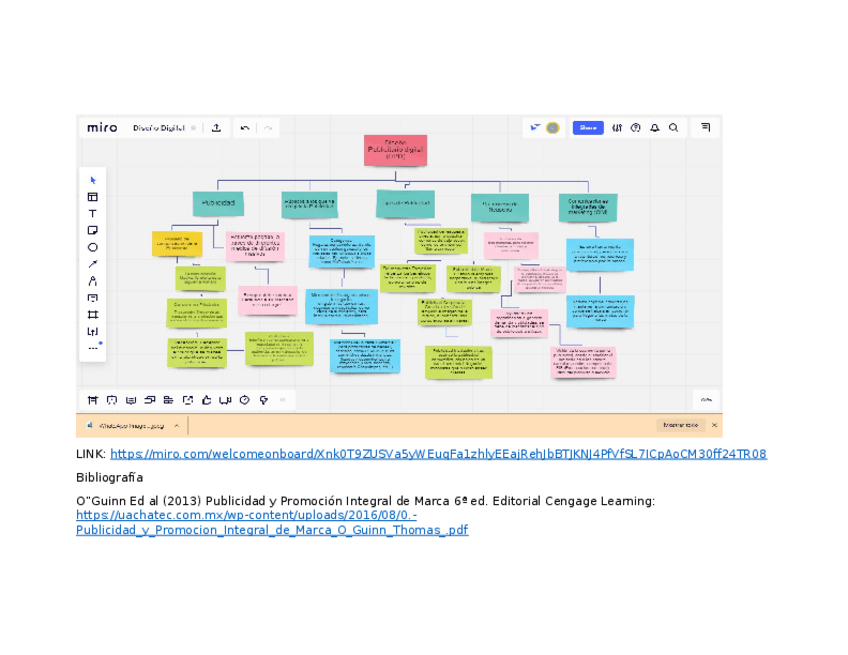Expand the download item chevron menu
The image size is (848, 655).
pyautogui.click(x=177, y=426)
